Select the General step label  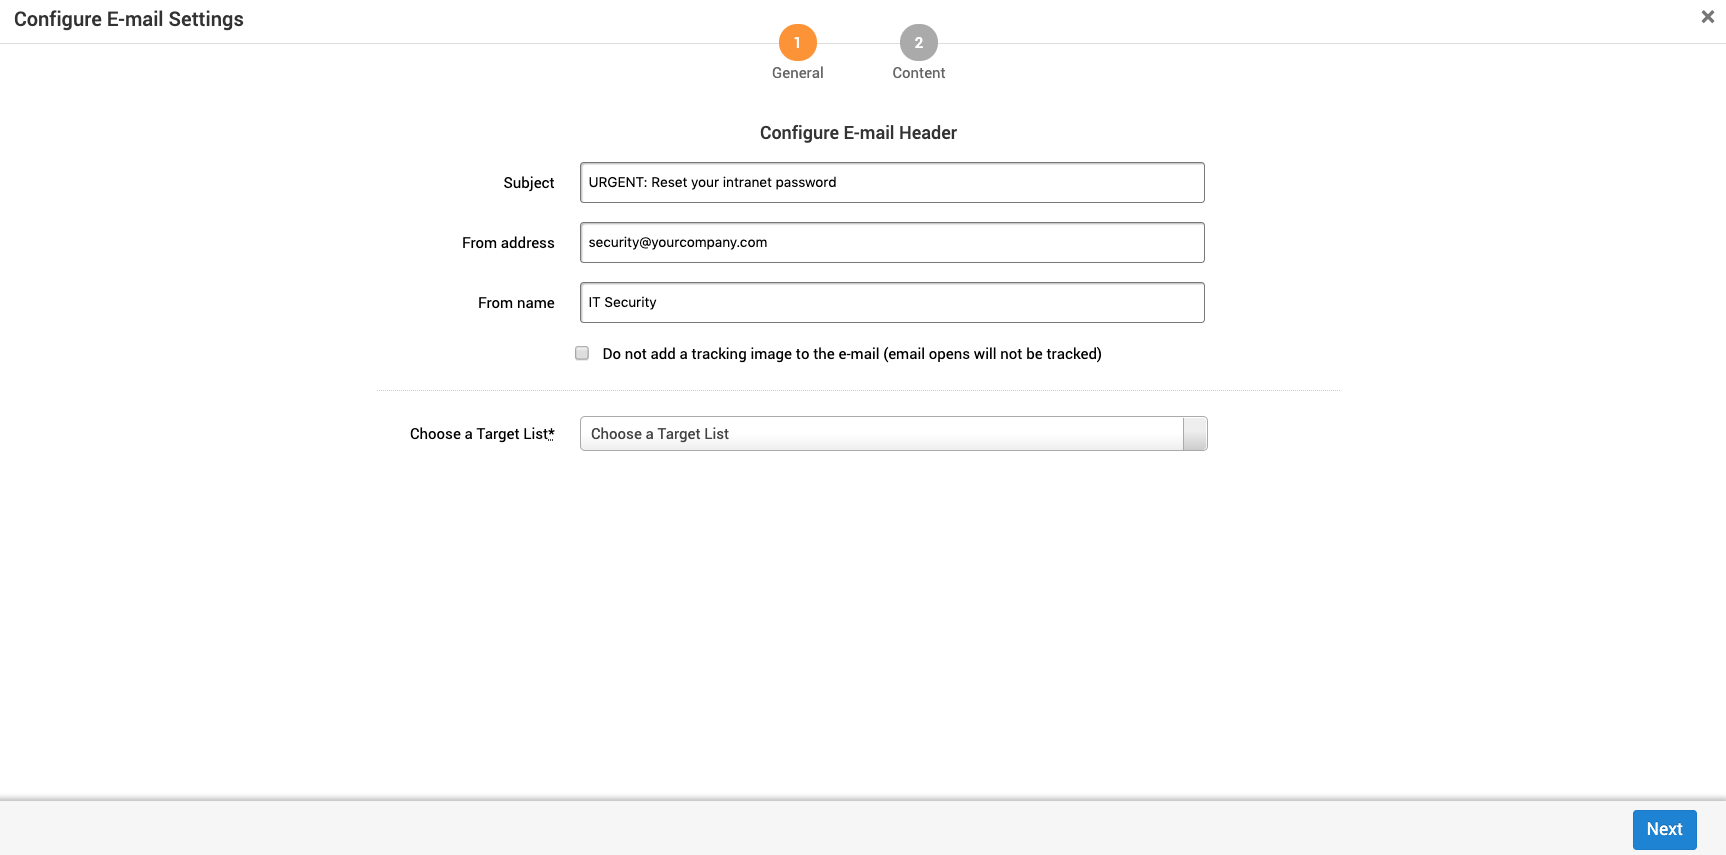(x=797, y=73)
